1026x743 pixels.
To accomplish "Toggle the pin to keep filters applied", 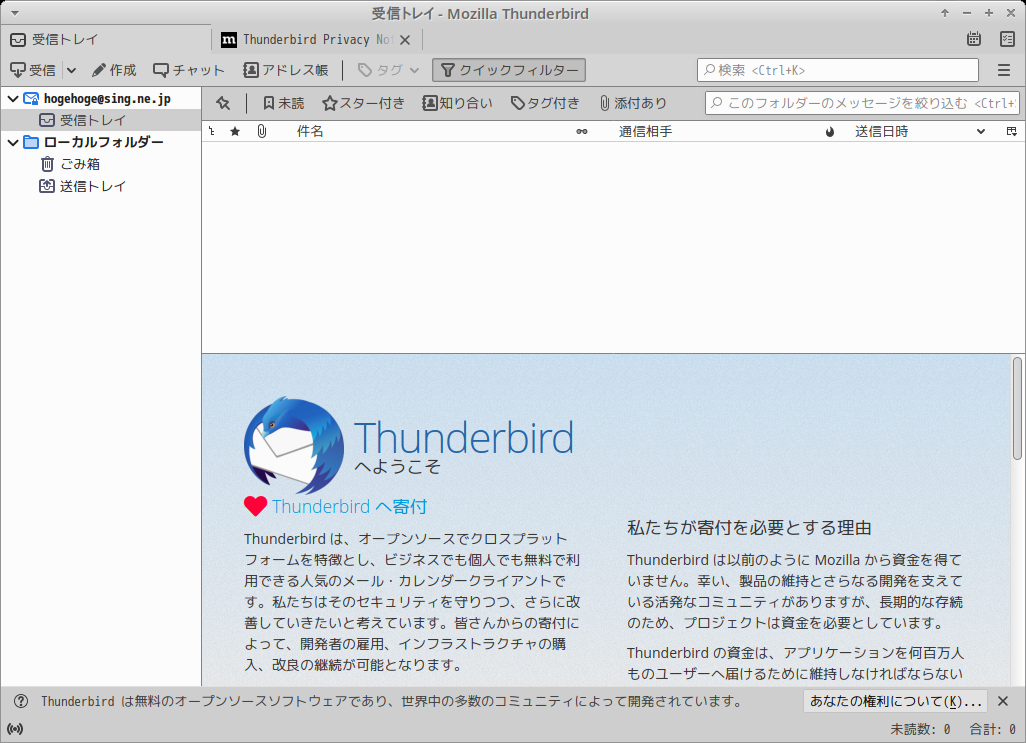I will [x=223, y=103].
